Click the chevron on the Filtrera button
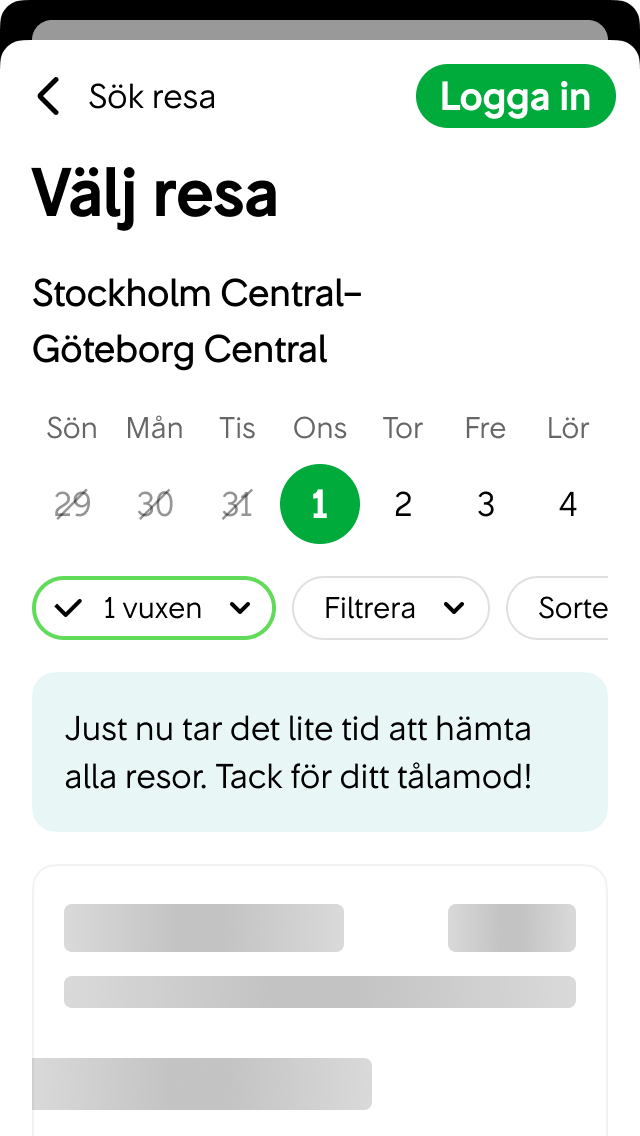This screenshot has height=1136, width=640. (456, 608)
